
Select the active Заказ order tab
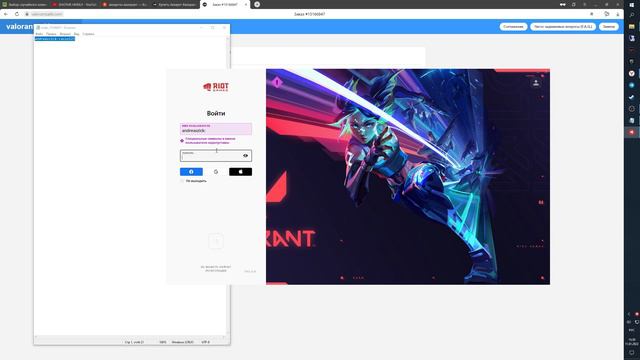225,4
